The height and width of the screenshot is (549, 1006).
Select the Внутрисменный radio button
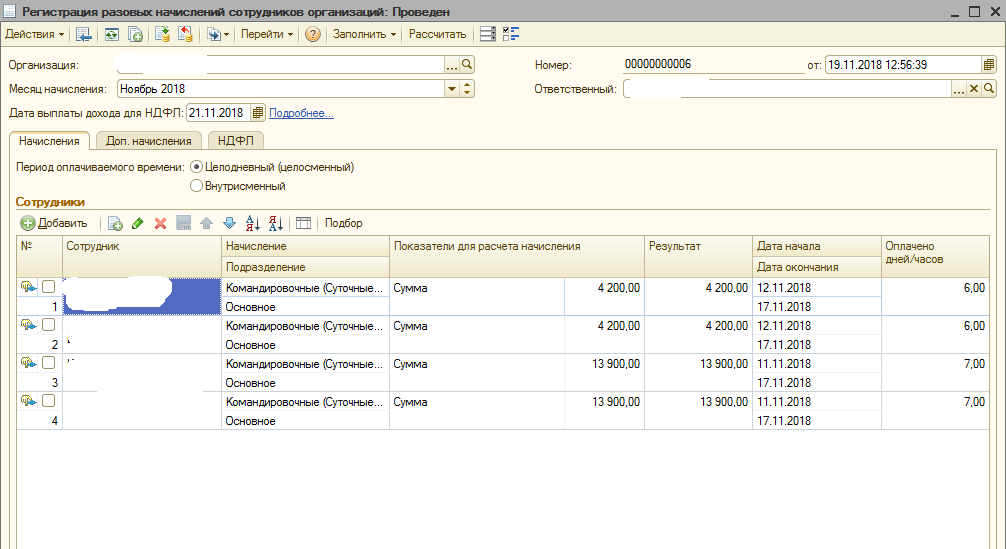click(x=196, y=185)
